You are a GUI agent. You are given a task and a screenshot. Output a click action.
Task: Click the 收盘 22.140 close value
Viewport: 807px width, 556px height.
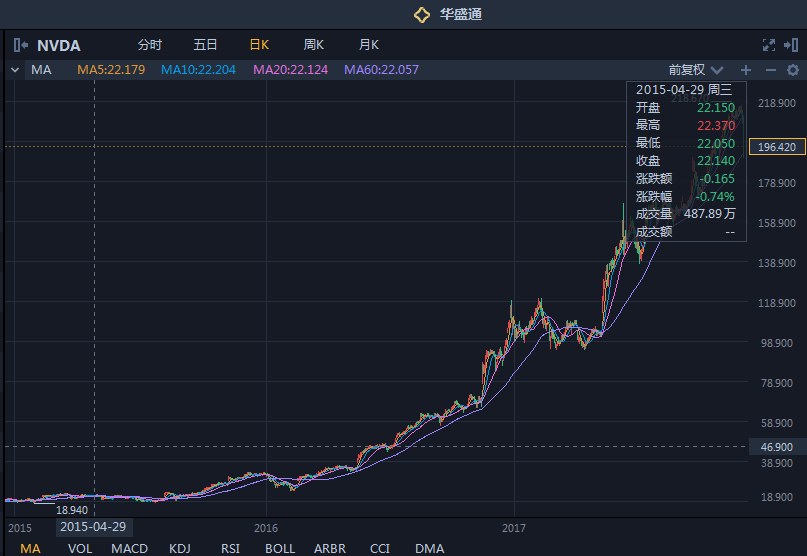tap(716, 161)
